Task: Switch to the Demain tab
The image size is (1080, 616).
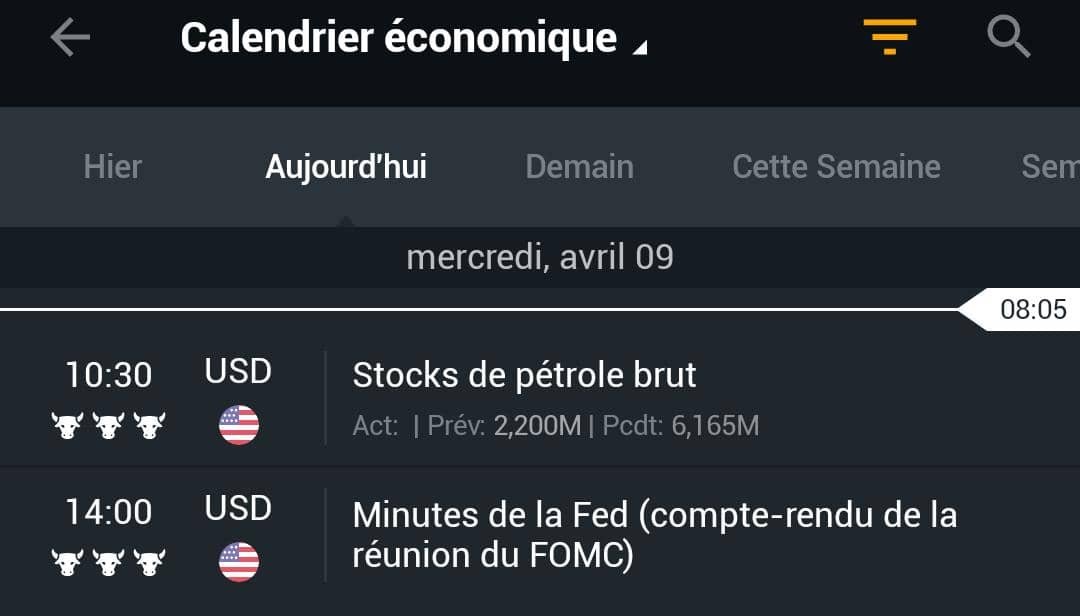Action: tap(579, 167)
